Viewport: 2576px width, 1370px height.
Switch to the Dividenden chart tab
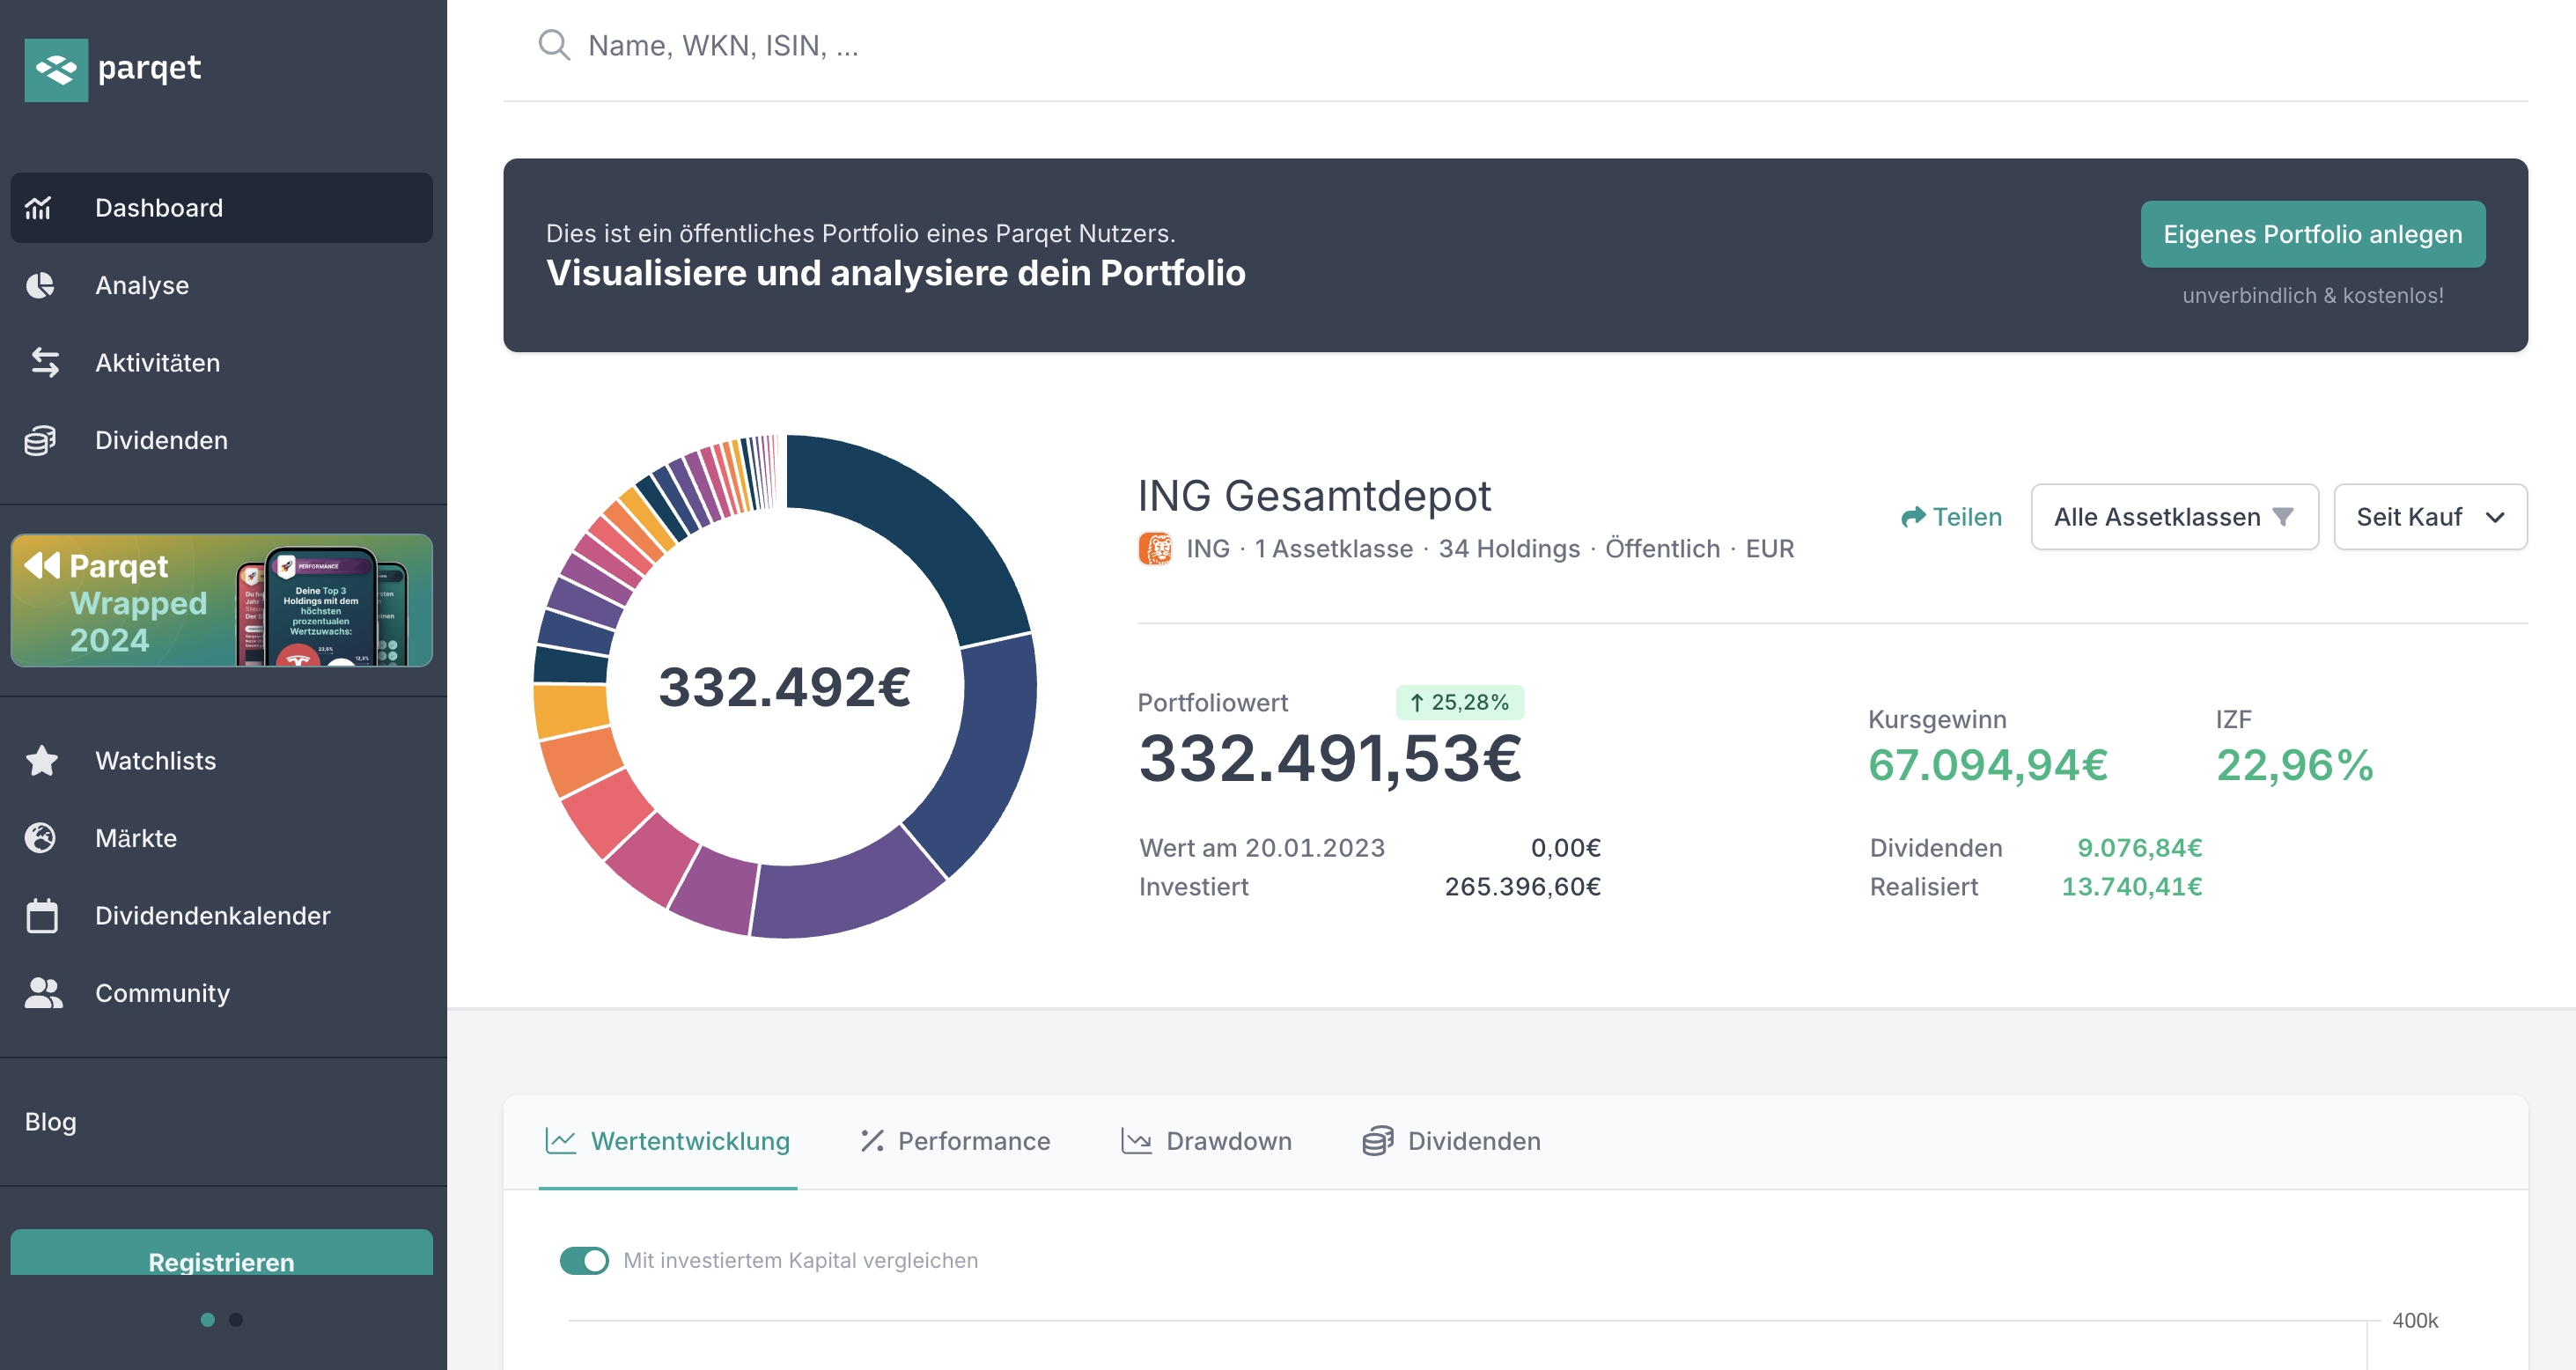(x=1451, y=1141)
